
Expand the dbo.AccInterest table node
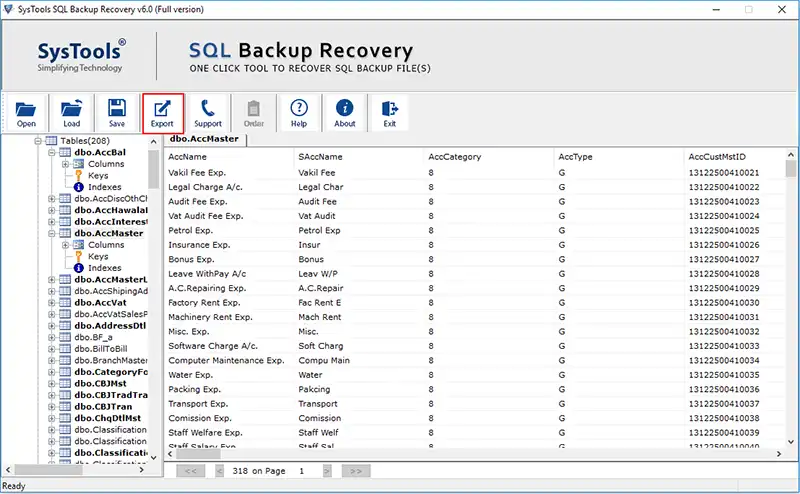(x=52, y=221)
